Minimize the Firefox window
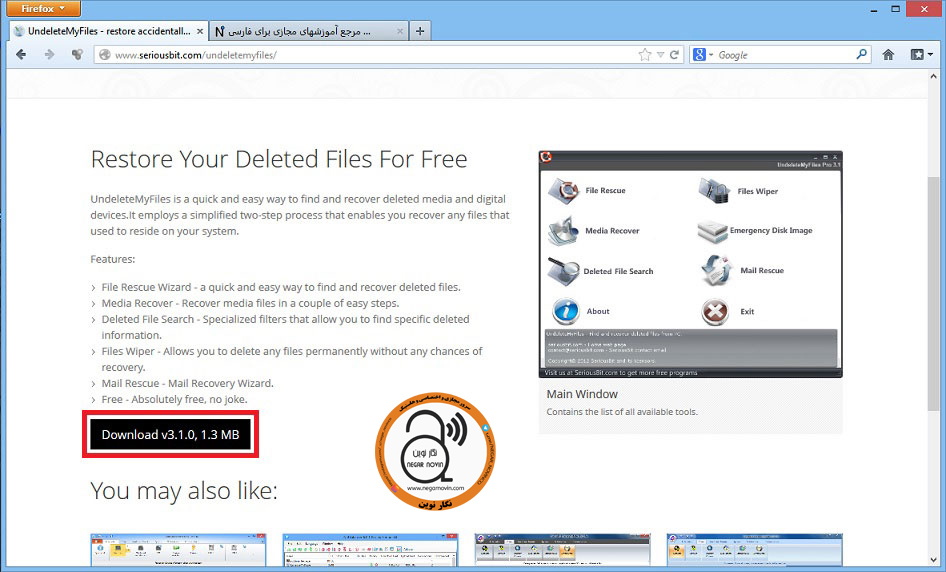Image resolution: width=946 pixels, height=572 pixels. coord(874,8)
